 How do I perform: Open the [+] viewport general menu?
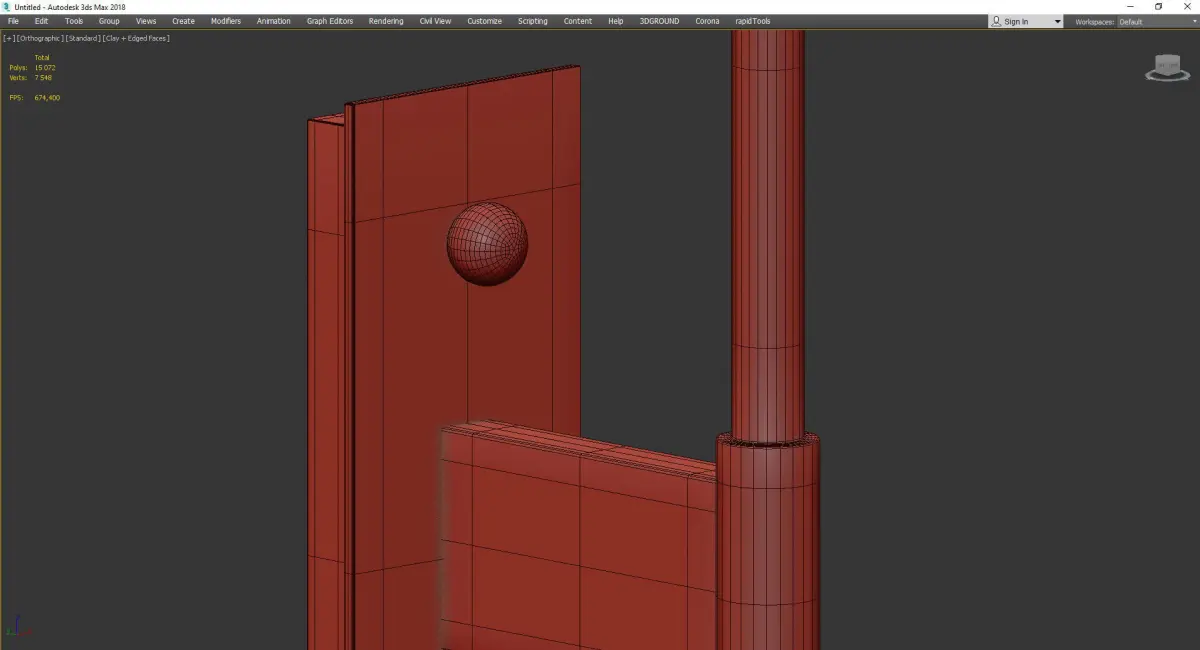(8, 38)
